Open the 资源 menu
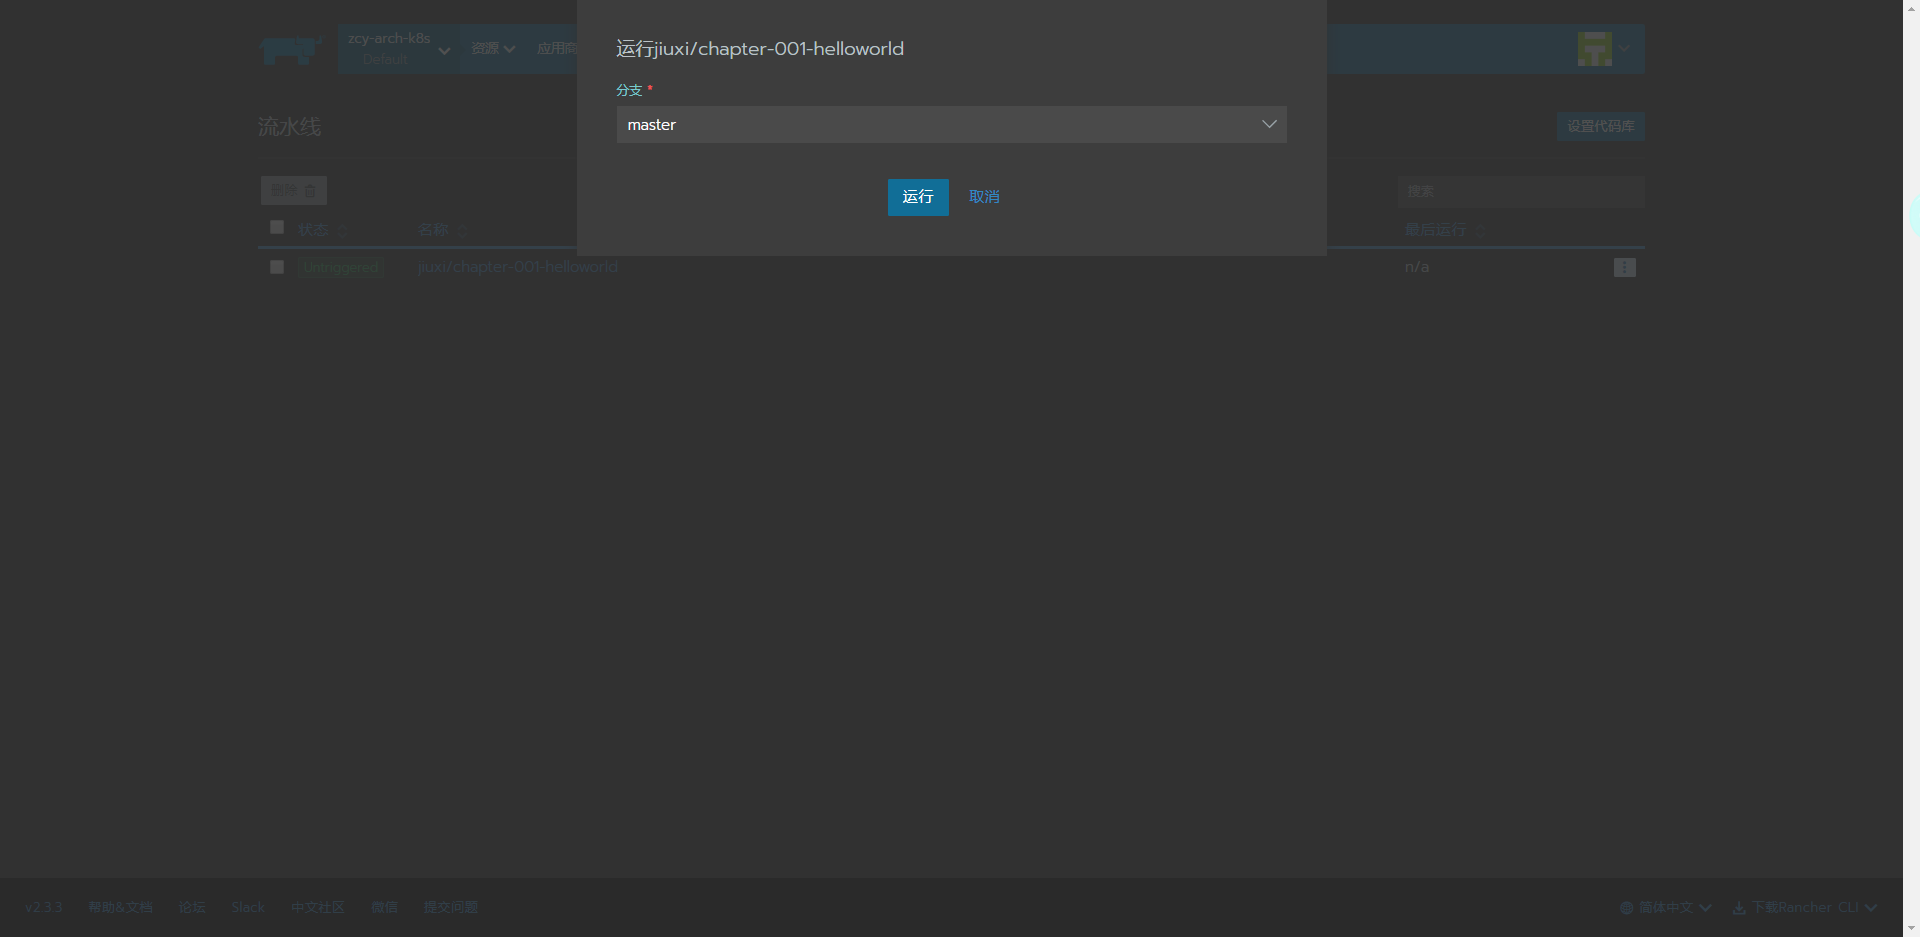 pyautogui.click(x=493, y=49)
